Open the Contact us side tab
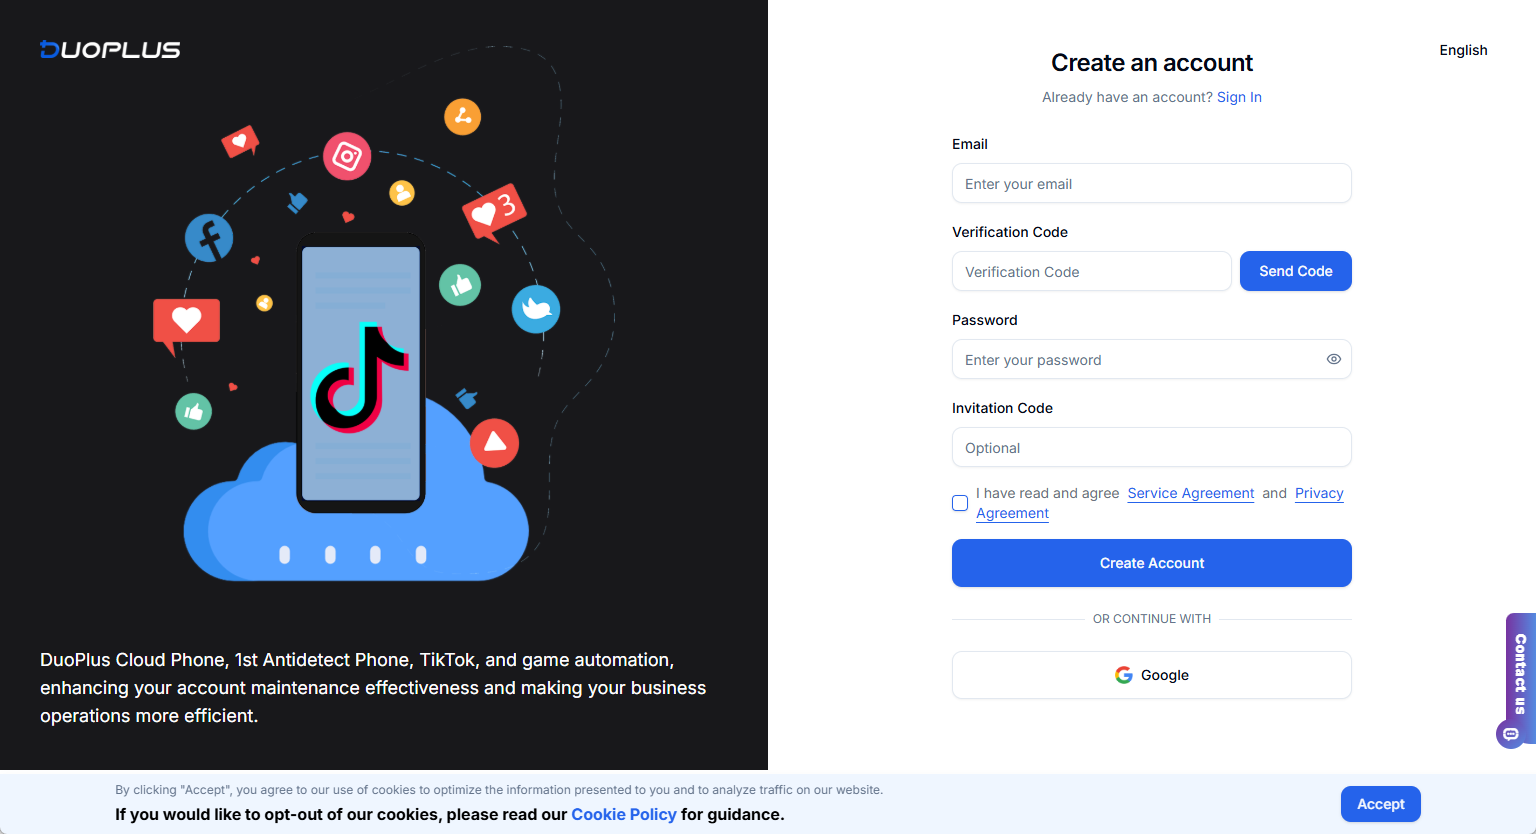Viewport: 1536px width, 834px height. pos(1520,674)
